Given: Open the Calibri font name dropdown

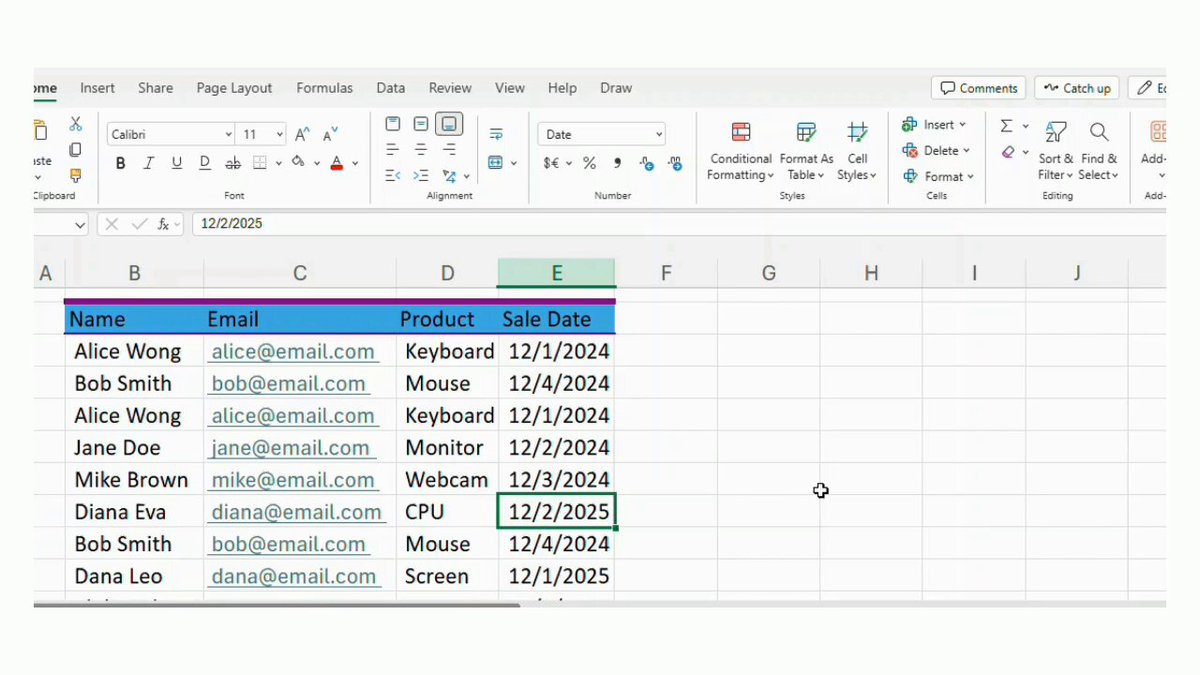Looking at the screenshot, I should point(229,134).
